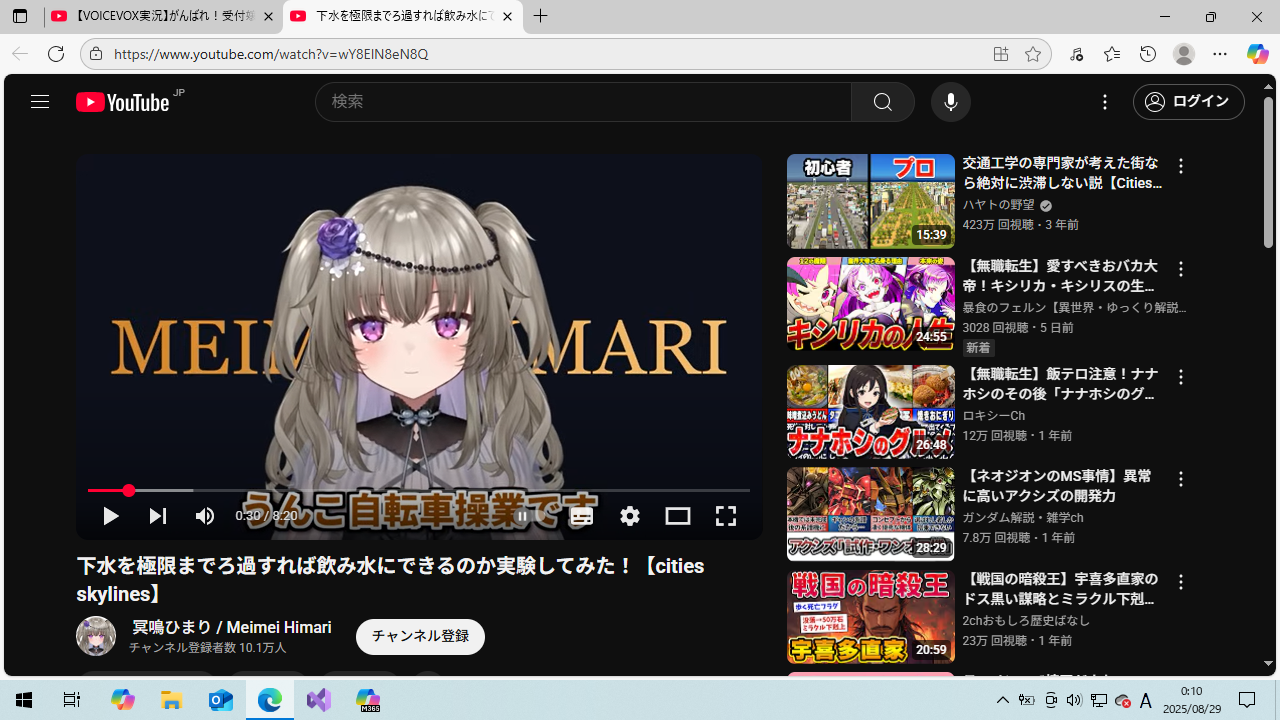Open options menu for 交通工学 video
1280x720 pixels.
1181,167
